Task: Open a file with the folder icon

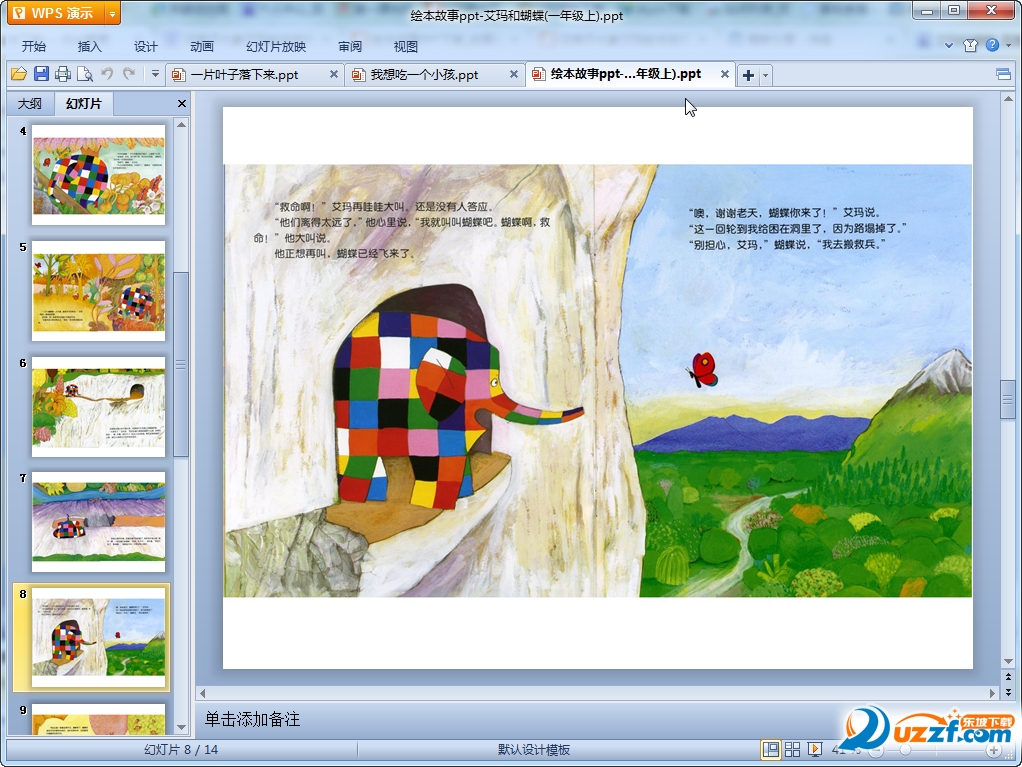Action: pyautogui.click(x=19, y=74)
